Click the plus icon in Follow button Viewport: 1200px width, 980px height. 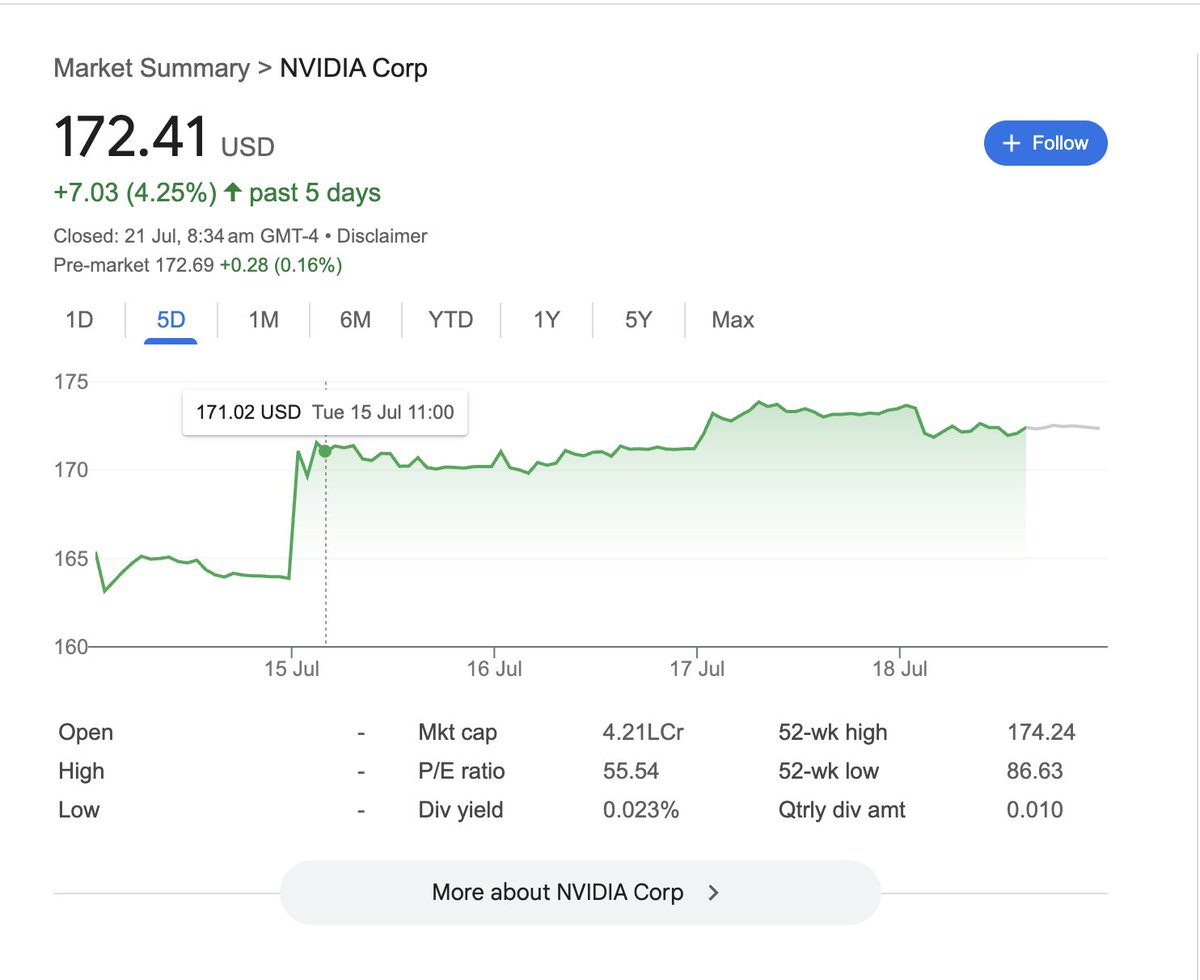point(1011,143)
